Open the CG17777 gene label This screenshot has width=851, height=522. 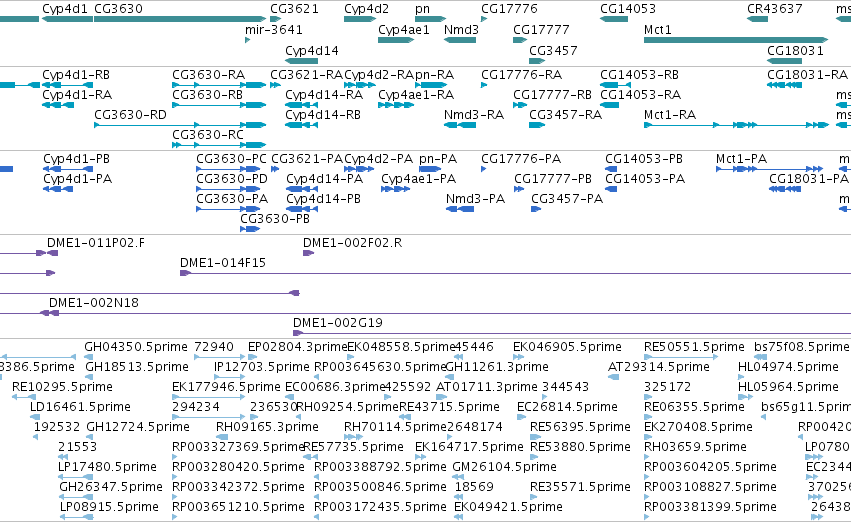(x=541, y=30)
